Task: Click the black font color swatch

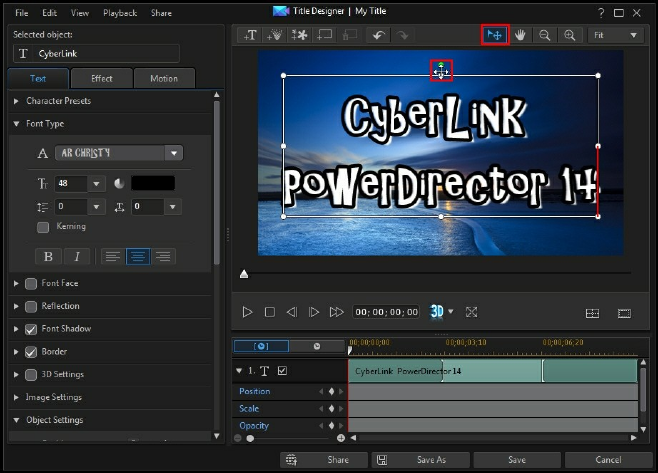Action: [x=152, y=183]
